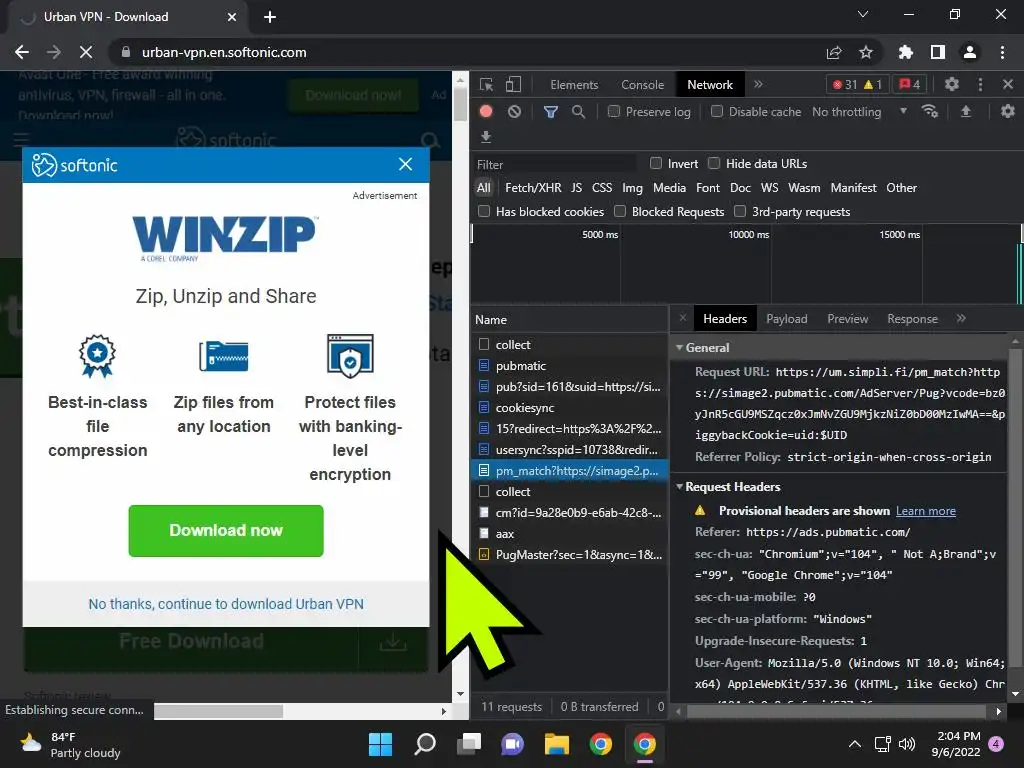Click the address bar URL
This screenshot has width=1024, height=768.
point(224,52)
